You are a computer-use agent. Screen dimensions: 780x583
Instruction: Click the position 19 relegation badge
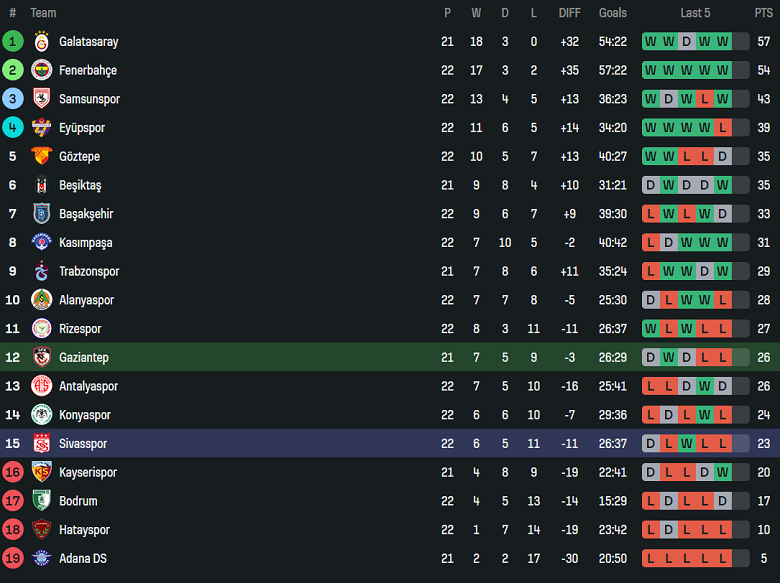(x=13, y=558)
